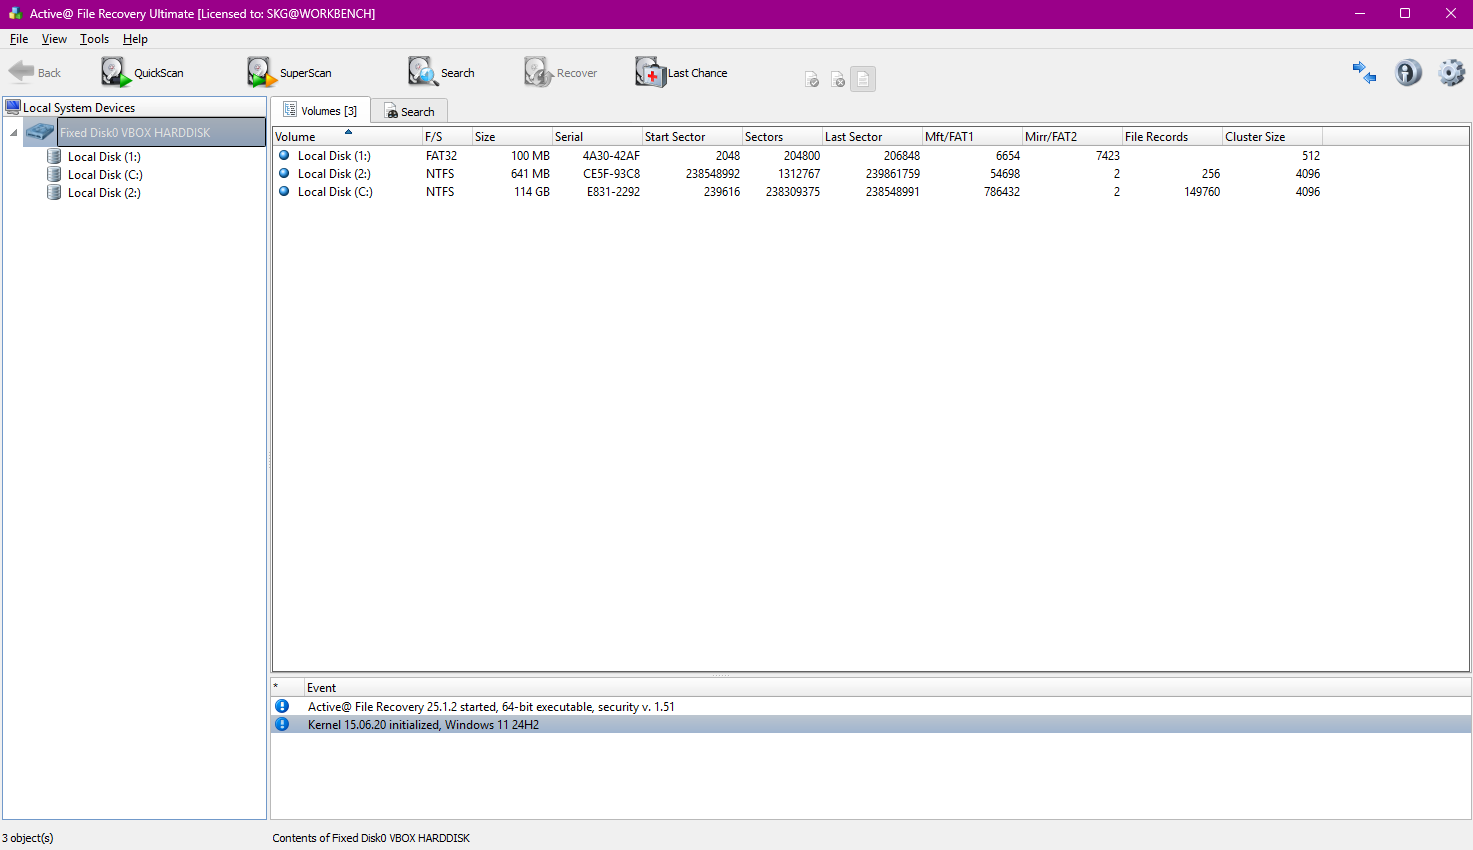Screen dimensions: 1473x850
Task: Select Local Disk (C:) in device tree
Action: 105,174
